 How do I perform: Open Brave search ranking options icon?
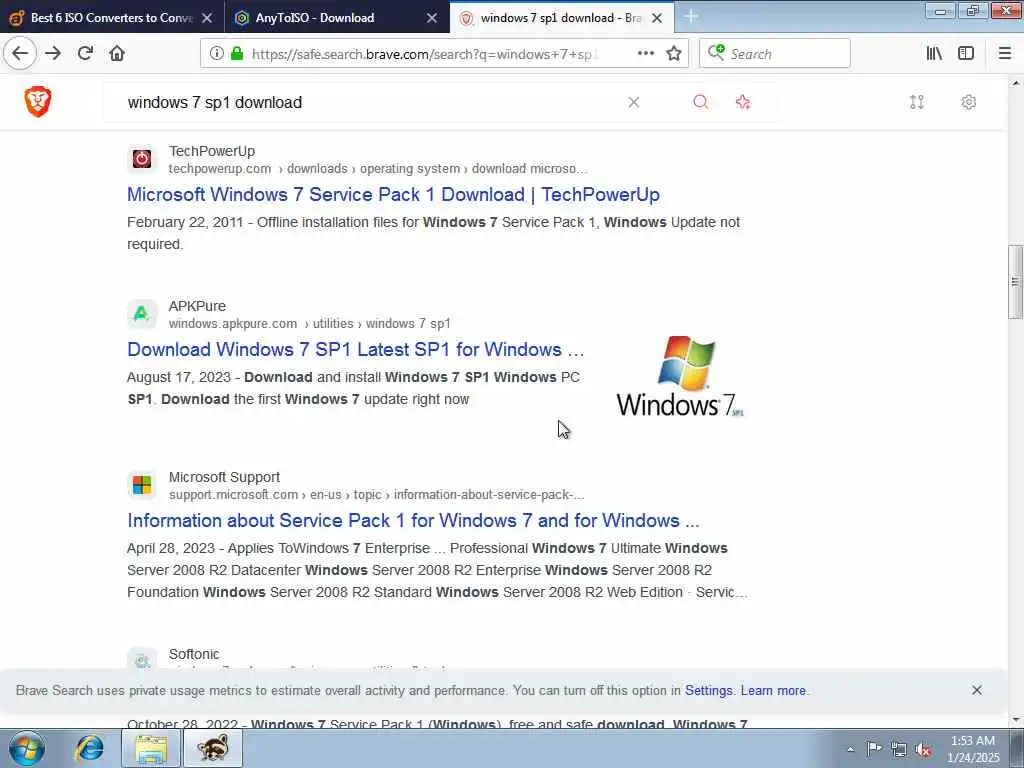917,102
